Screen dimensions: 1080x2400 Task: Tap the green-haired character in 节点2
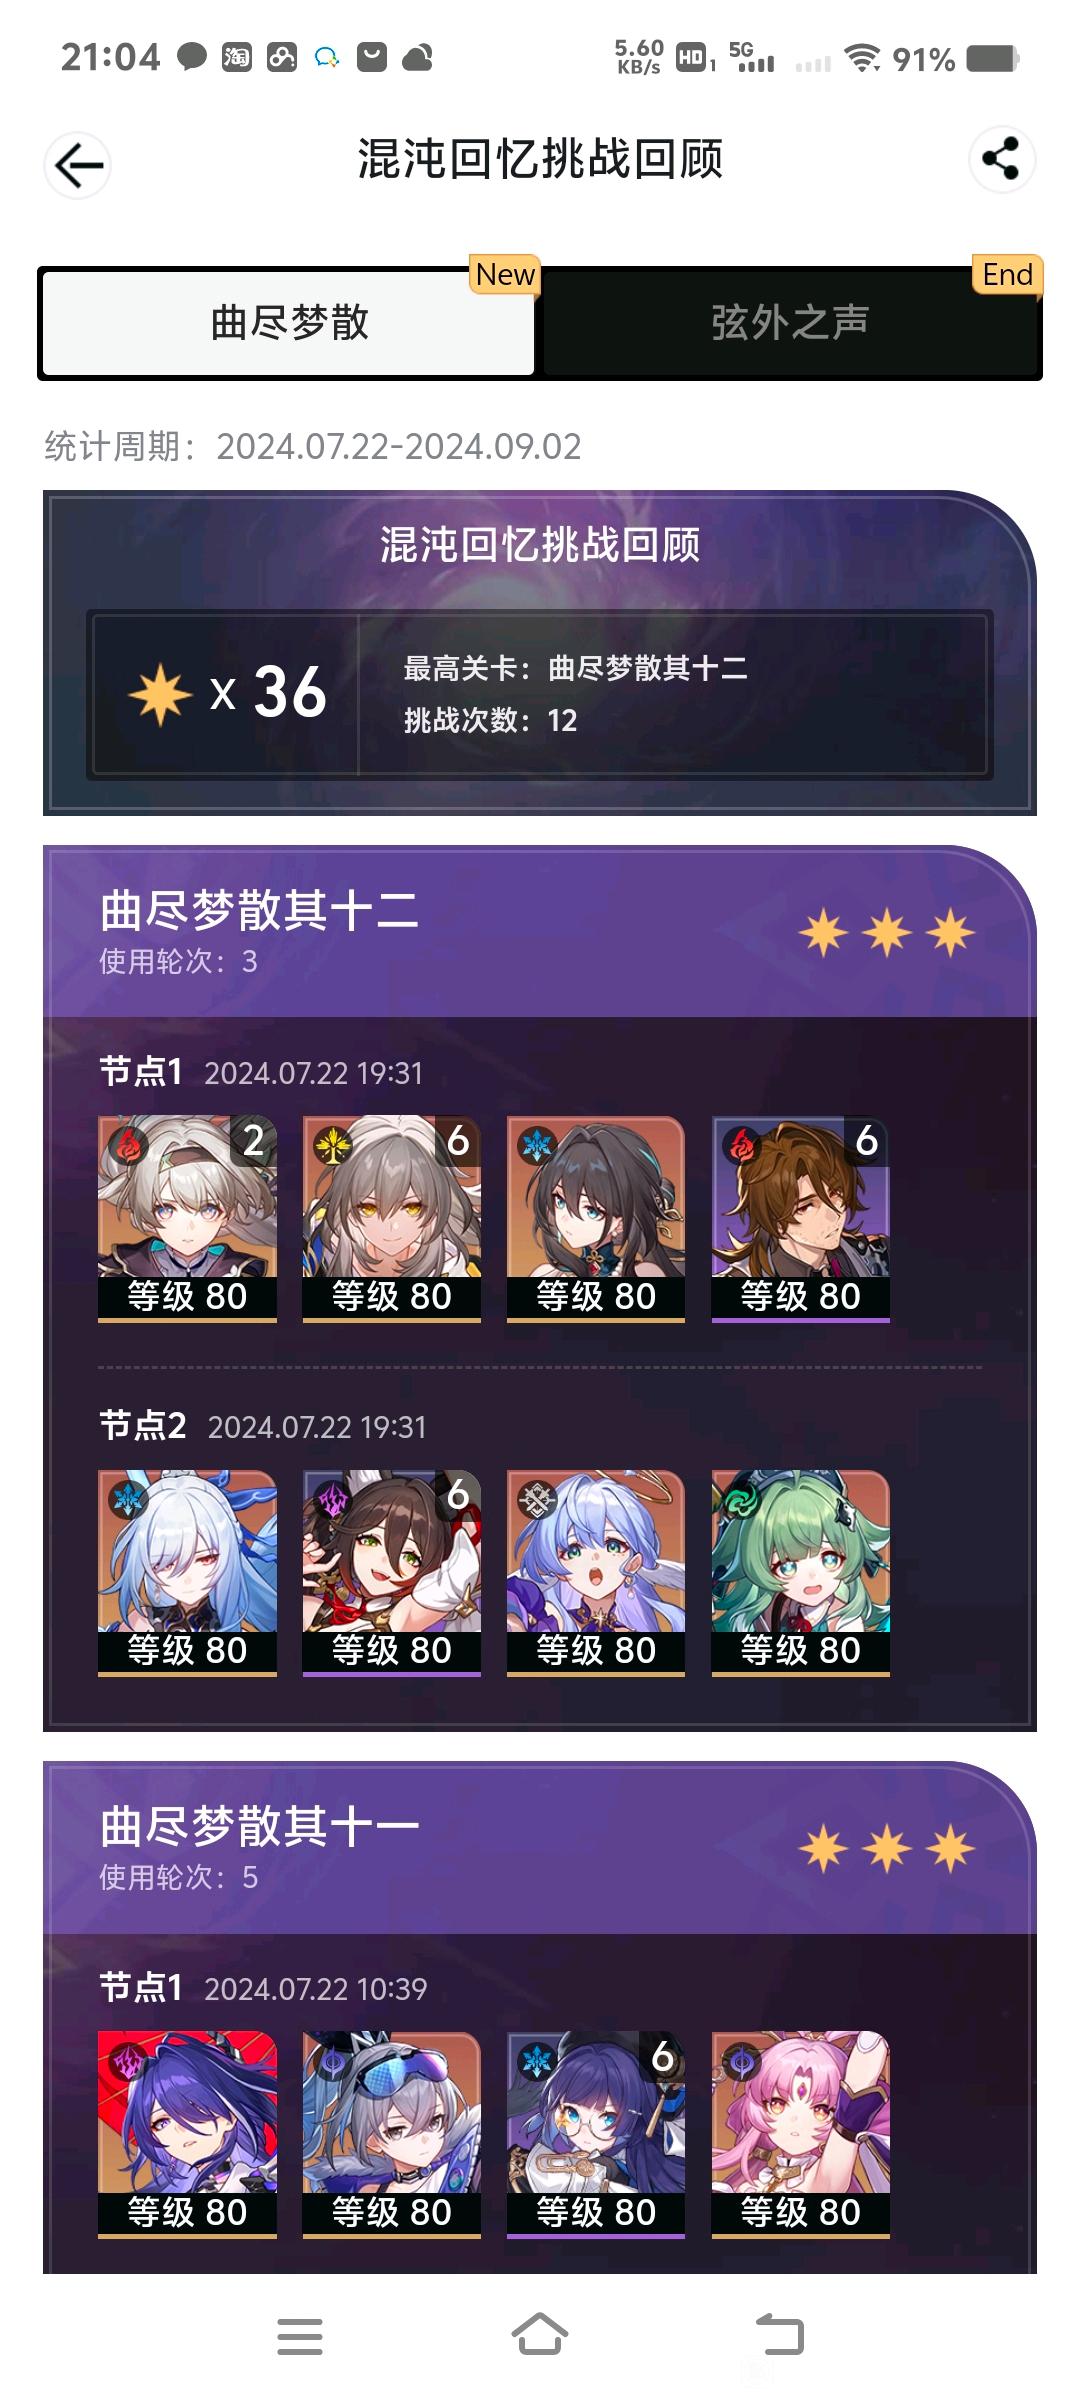(x=801, y=1573)
